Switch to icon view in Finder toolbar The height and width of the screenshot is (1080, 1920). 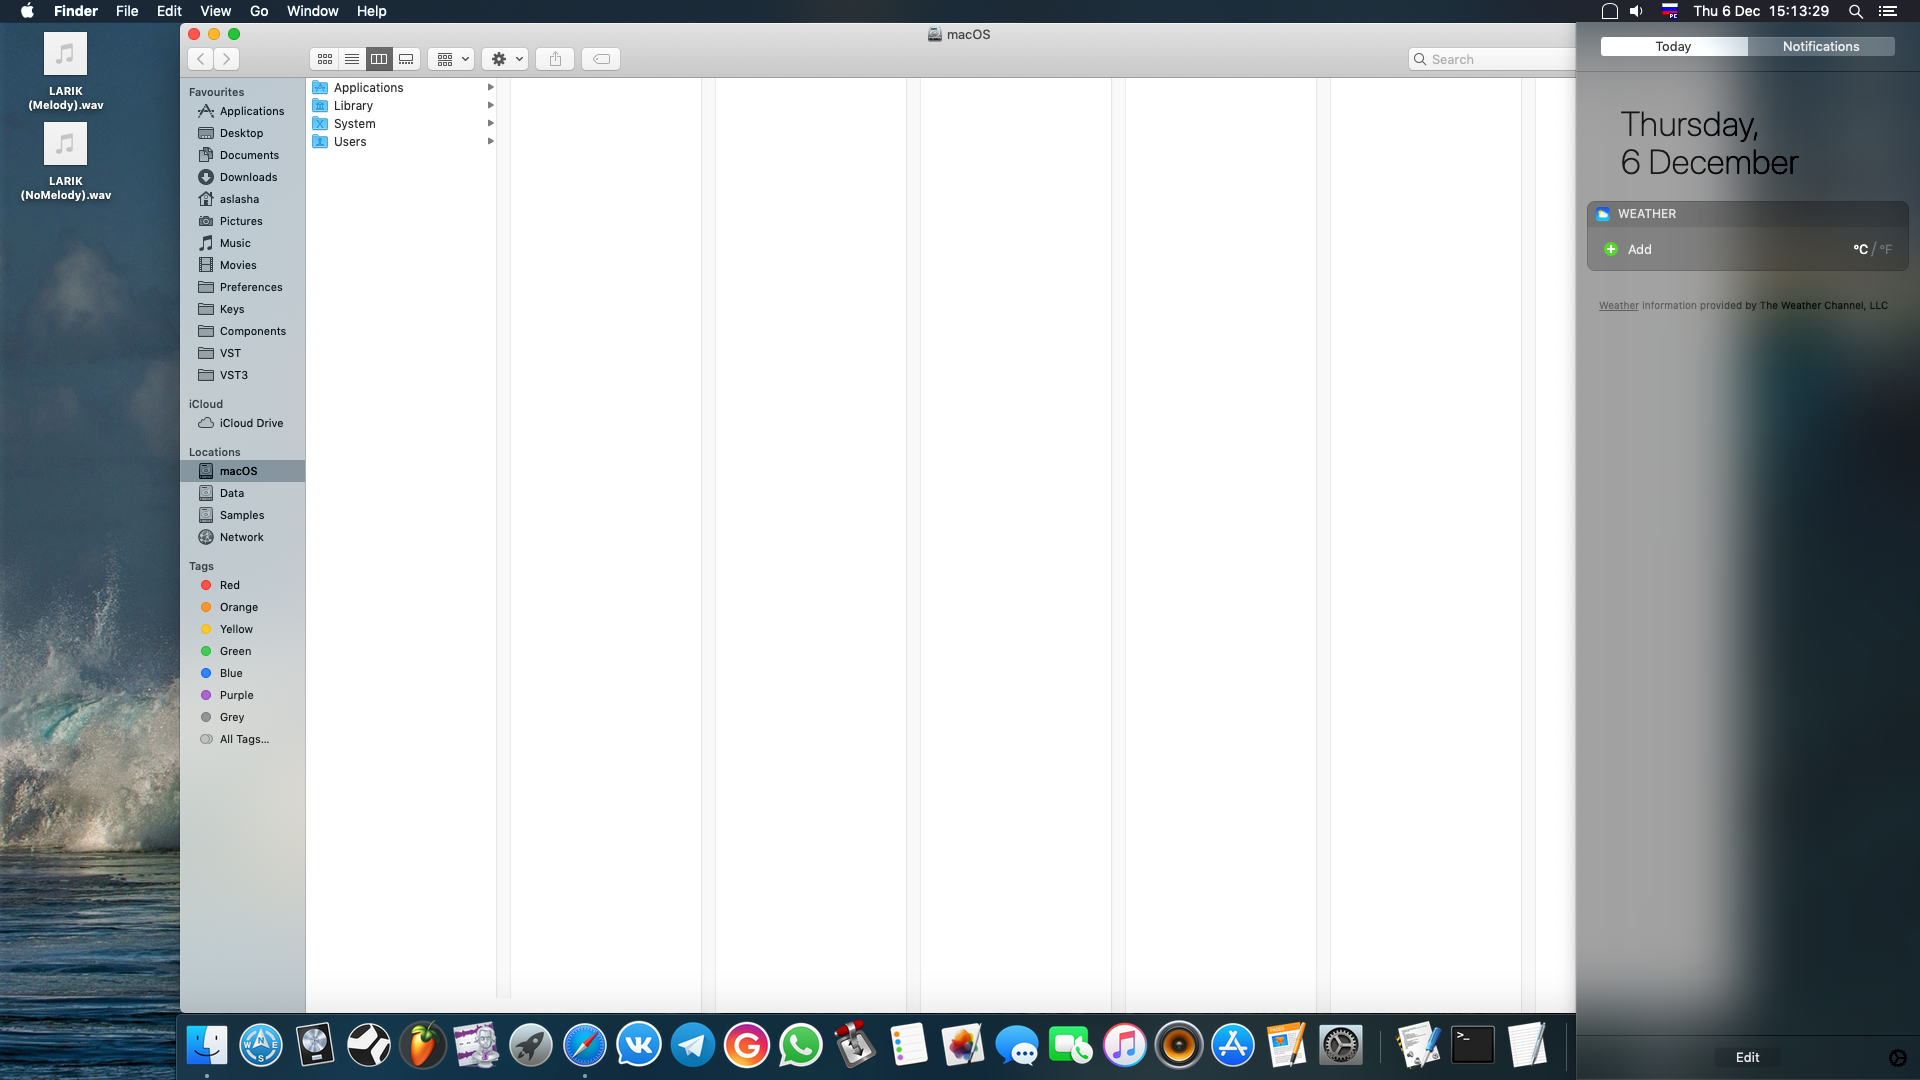(325, 59)
